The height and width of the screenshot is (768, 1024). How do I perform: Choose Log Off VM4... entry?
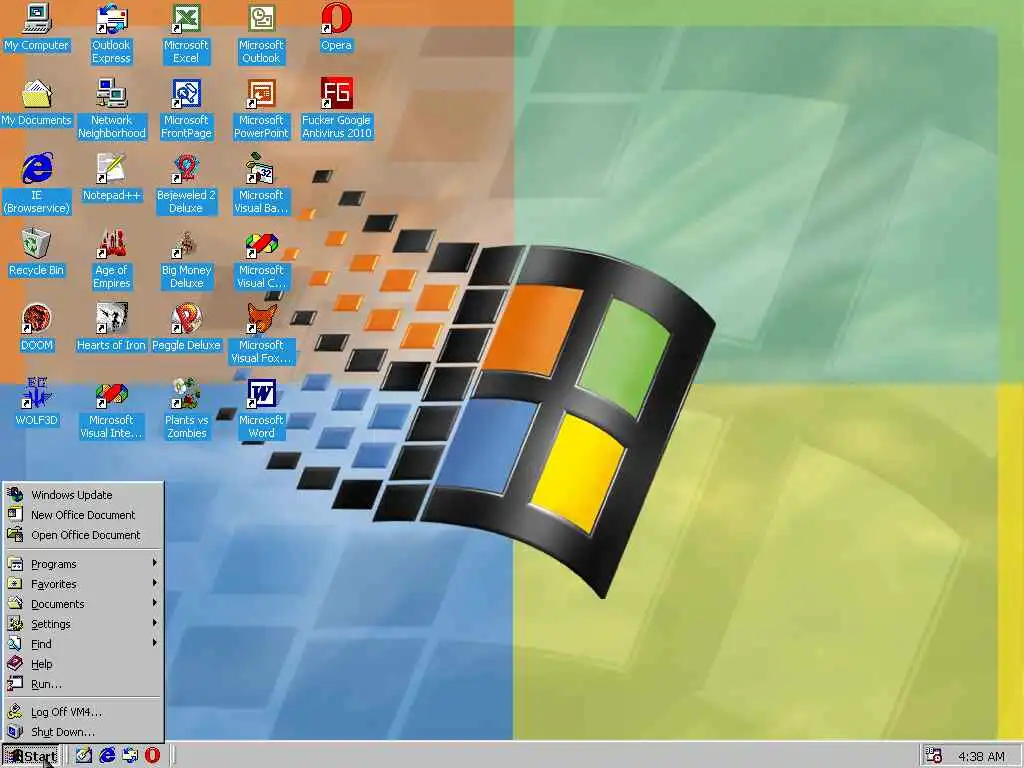pyautogui.click(x=83, y=712)
